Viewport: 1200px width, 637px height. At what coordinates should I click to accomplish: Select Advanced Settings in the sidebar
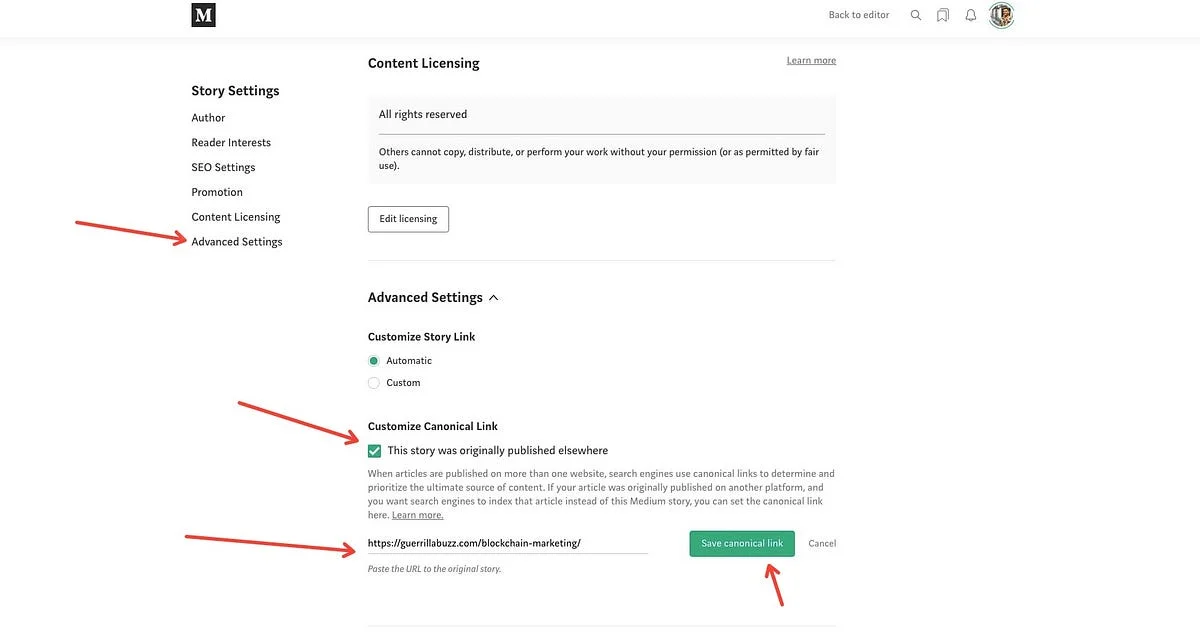tap(237, 241)
